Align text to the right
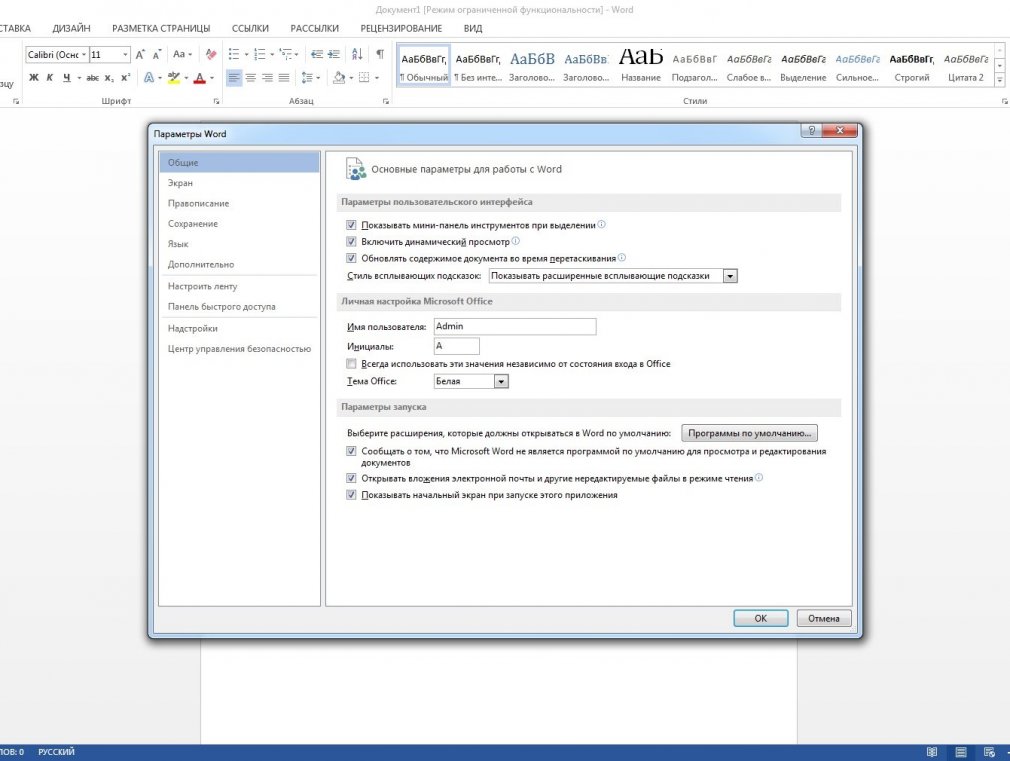 [x=267, y=78]
